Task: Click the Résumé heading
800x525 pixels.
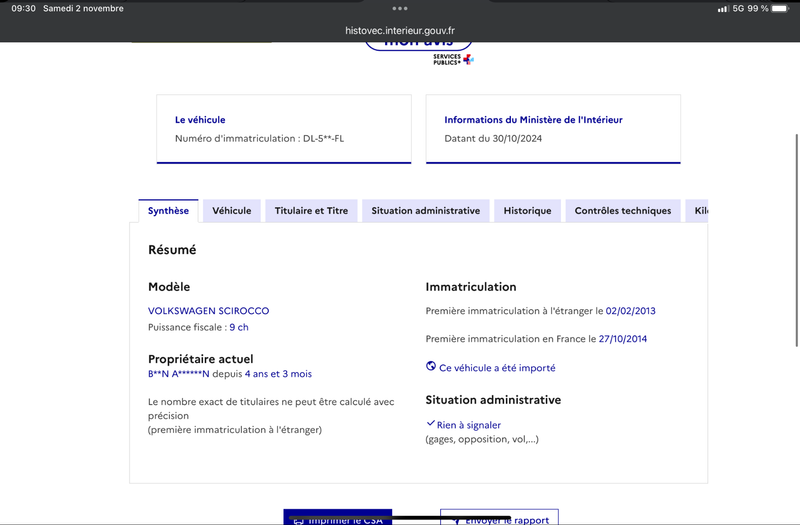Action: coord(172,249)
